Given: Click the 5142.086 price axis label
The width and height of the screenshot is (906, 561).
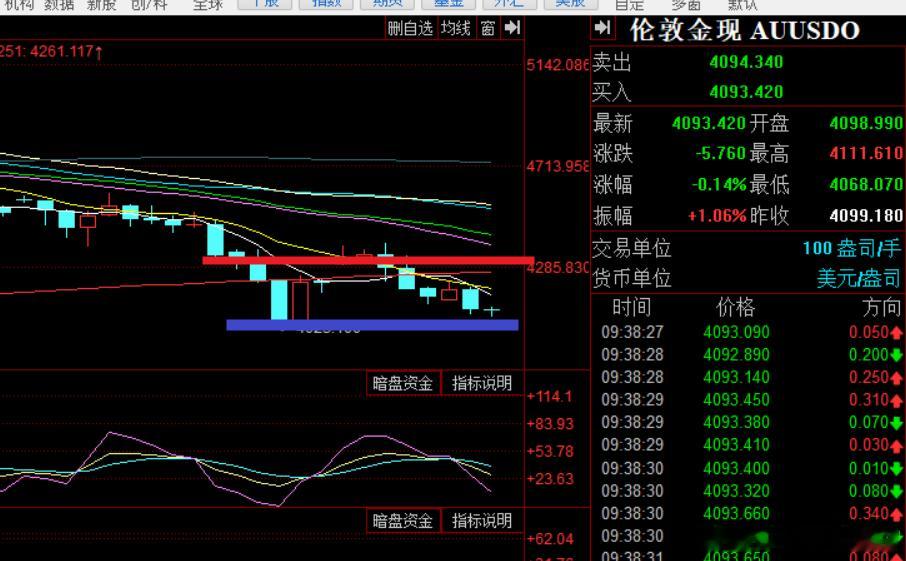Looking at the screenshot, I should [558, 65].
